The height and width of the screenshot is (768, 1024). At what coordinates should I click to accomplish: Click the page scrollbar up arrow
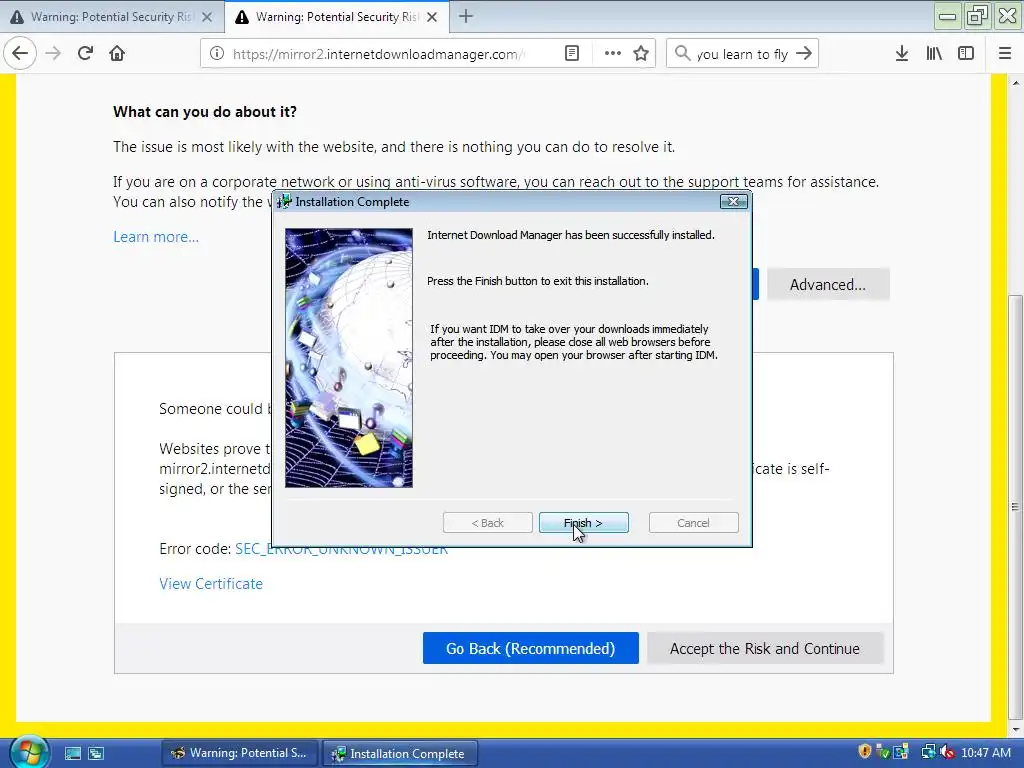pos(1016,83)
